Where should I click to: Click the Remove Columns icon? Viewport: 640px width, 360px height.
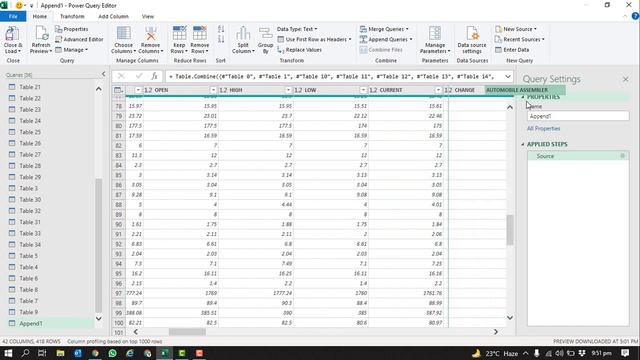151,33
